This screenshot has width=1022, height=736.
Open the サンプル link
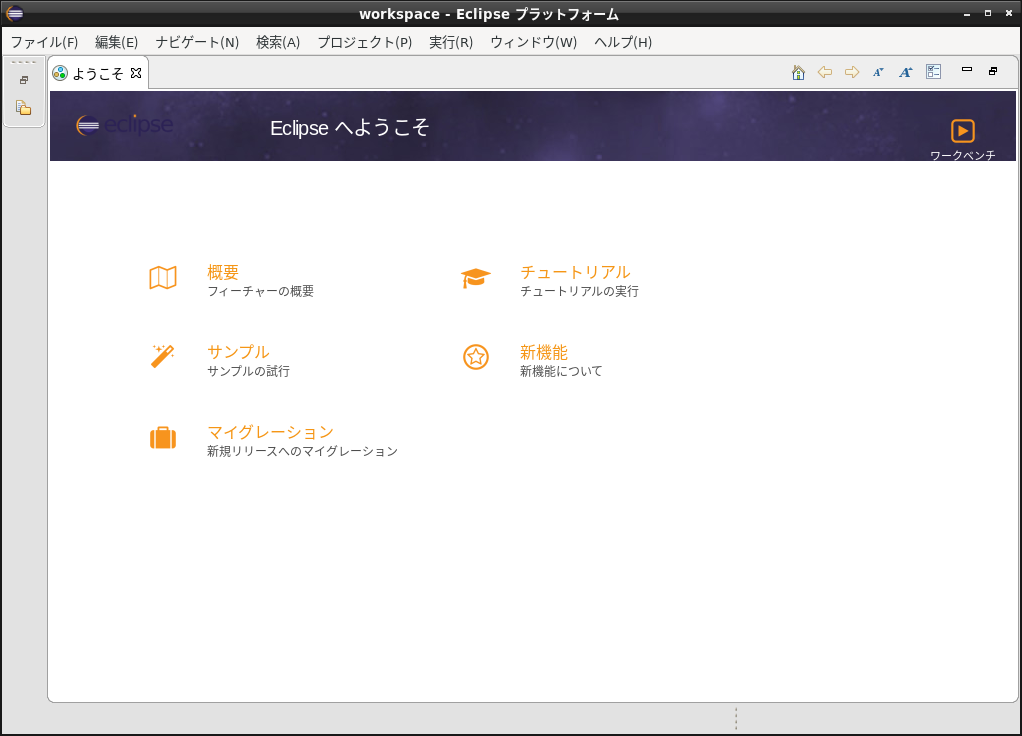pyautogui.click(x=239, y=352)
